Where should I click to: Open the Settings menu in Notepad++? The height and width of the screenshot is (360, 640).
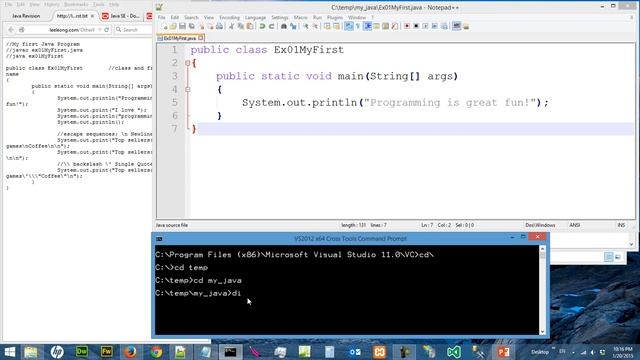point(280,18)
